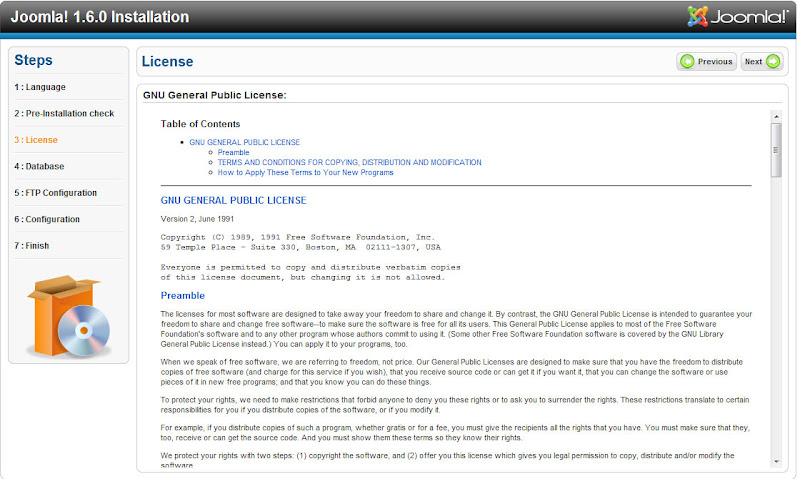Image resolution: width=800 pixels, height=479 pixels.
Task: Open the Language step in the sidebar
Action: coord(40,87)
